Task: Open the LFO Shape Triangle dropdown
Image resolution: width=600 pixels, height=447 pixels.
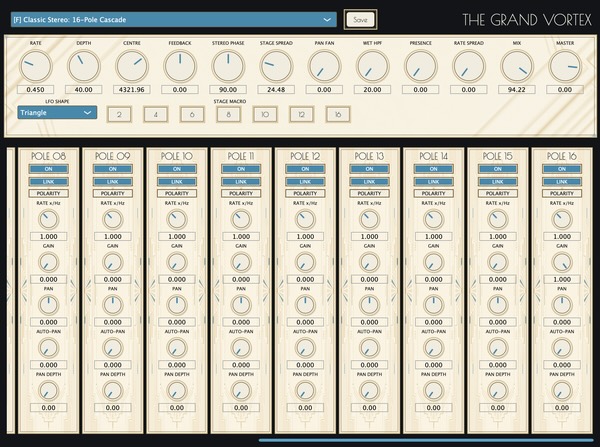Action: (57, 113)
